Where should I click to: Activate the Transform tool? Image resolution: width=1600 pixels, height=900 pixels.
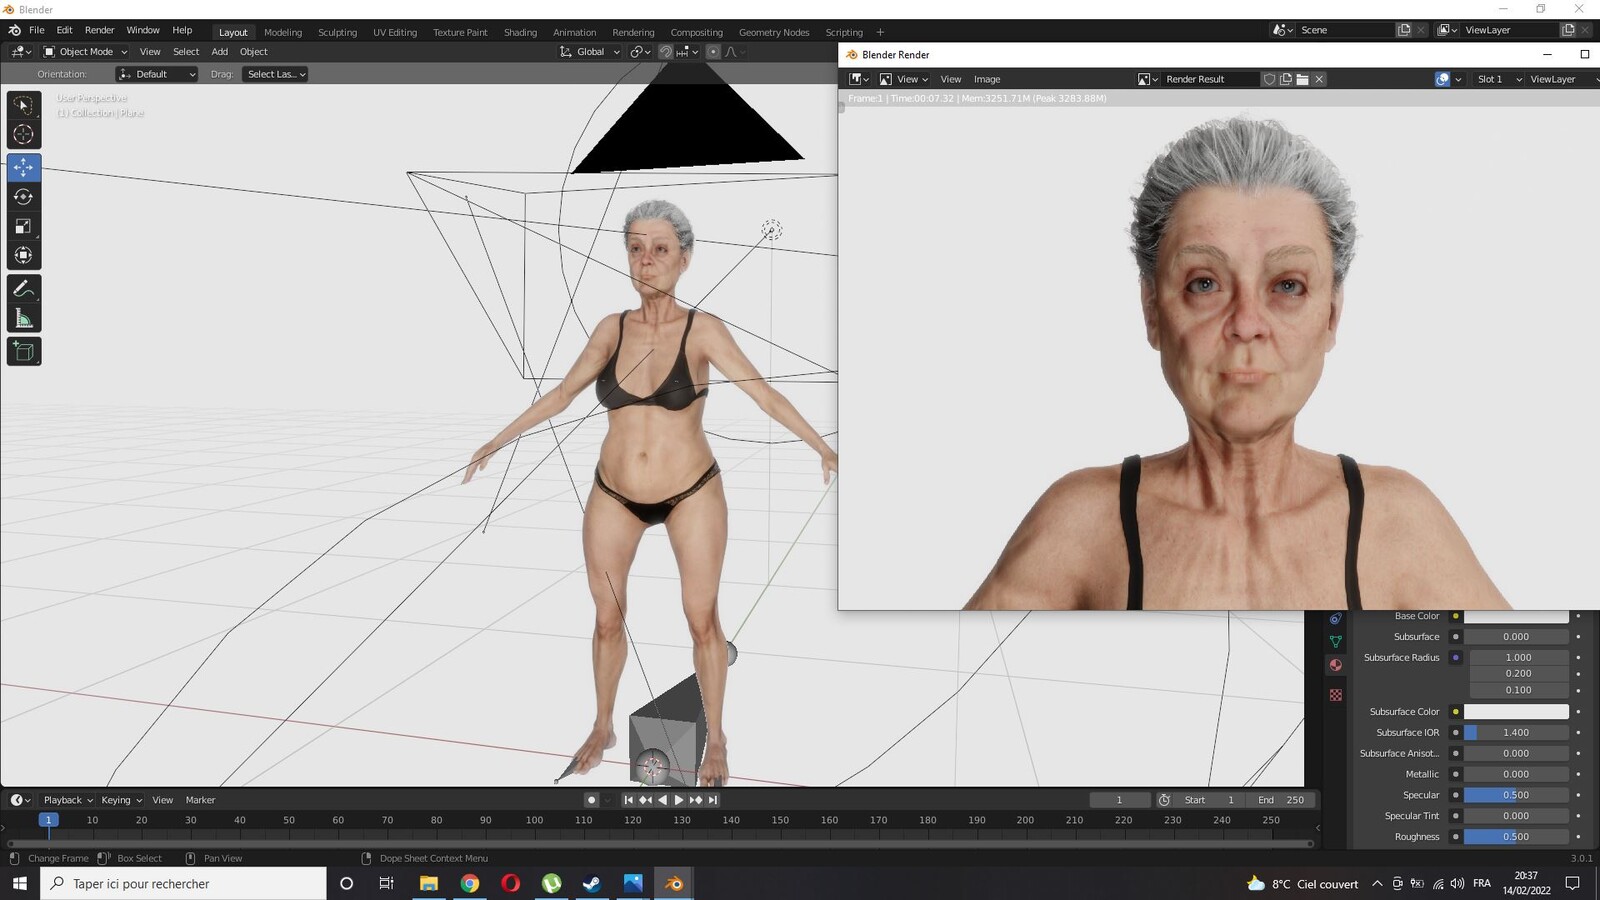click(x=23, y=255)
